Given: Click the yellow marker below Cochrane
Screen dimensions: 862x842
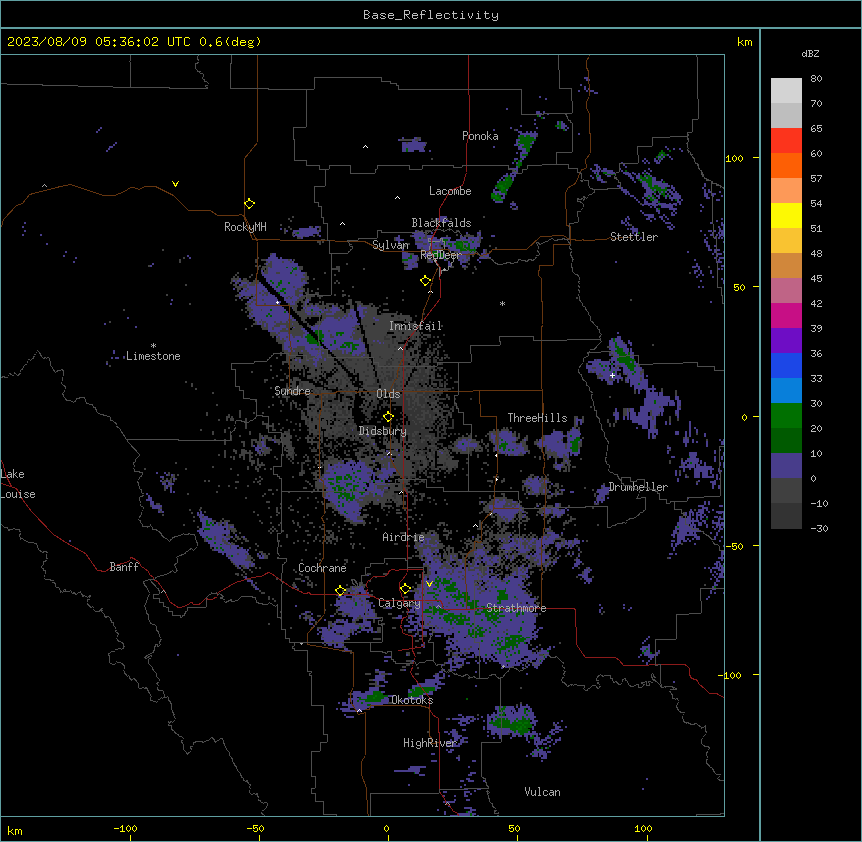Looking at the screenshot, I should tap(340, 591).
